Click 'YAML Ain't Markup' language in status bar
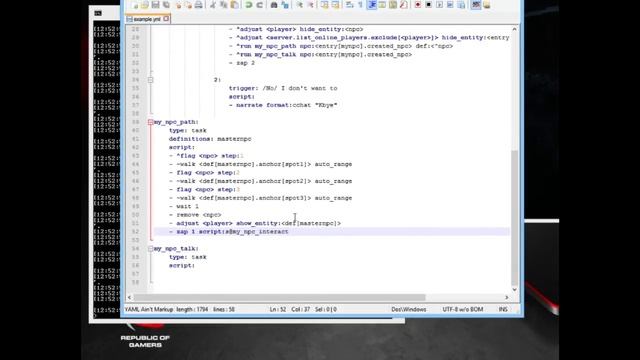This screenshot has height=360, width=640. coord(149,309)
